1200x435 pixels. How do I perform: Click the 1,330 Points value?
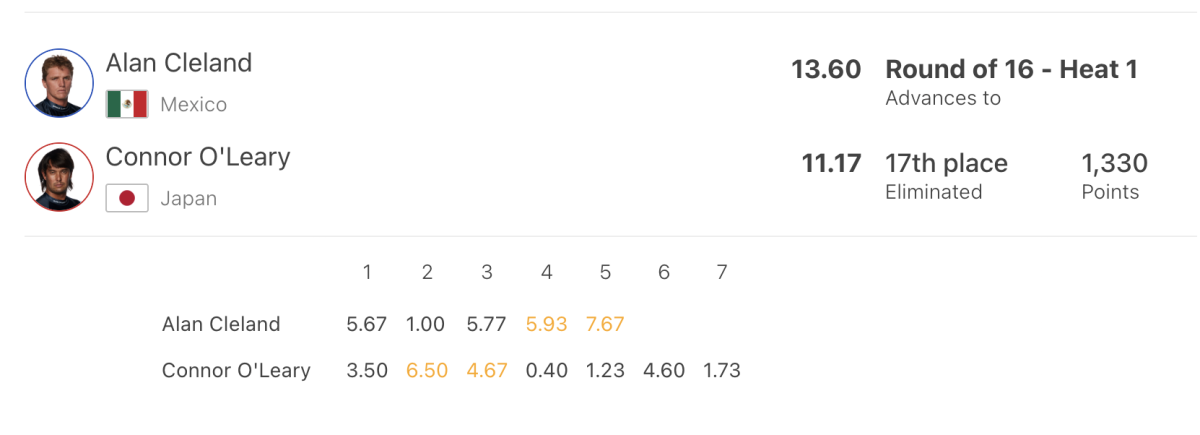pyautogui.click(x=1115, y=175)
